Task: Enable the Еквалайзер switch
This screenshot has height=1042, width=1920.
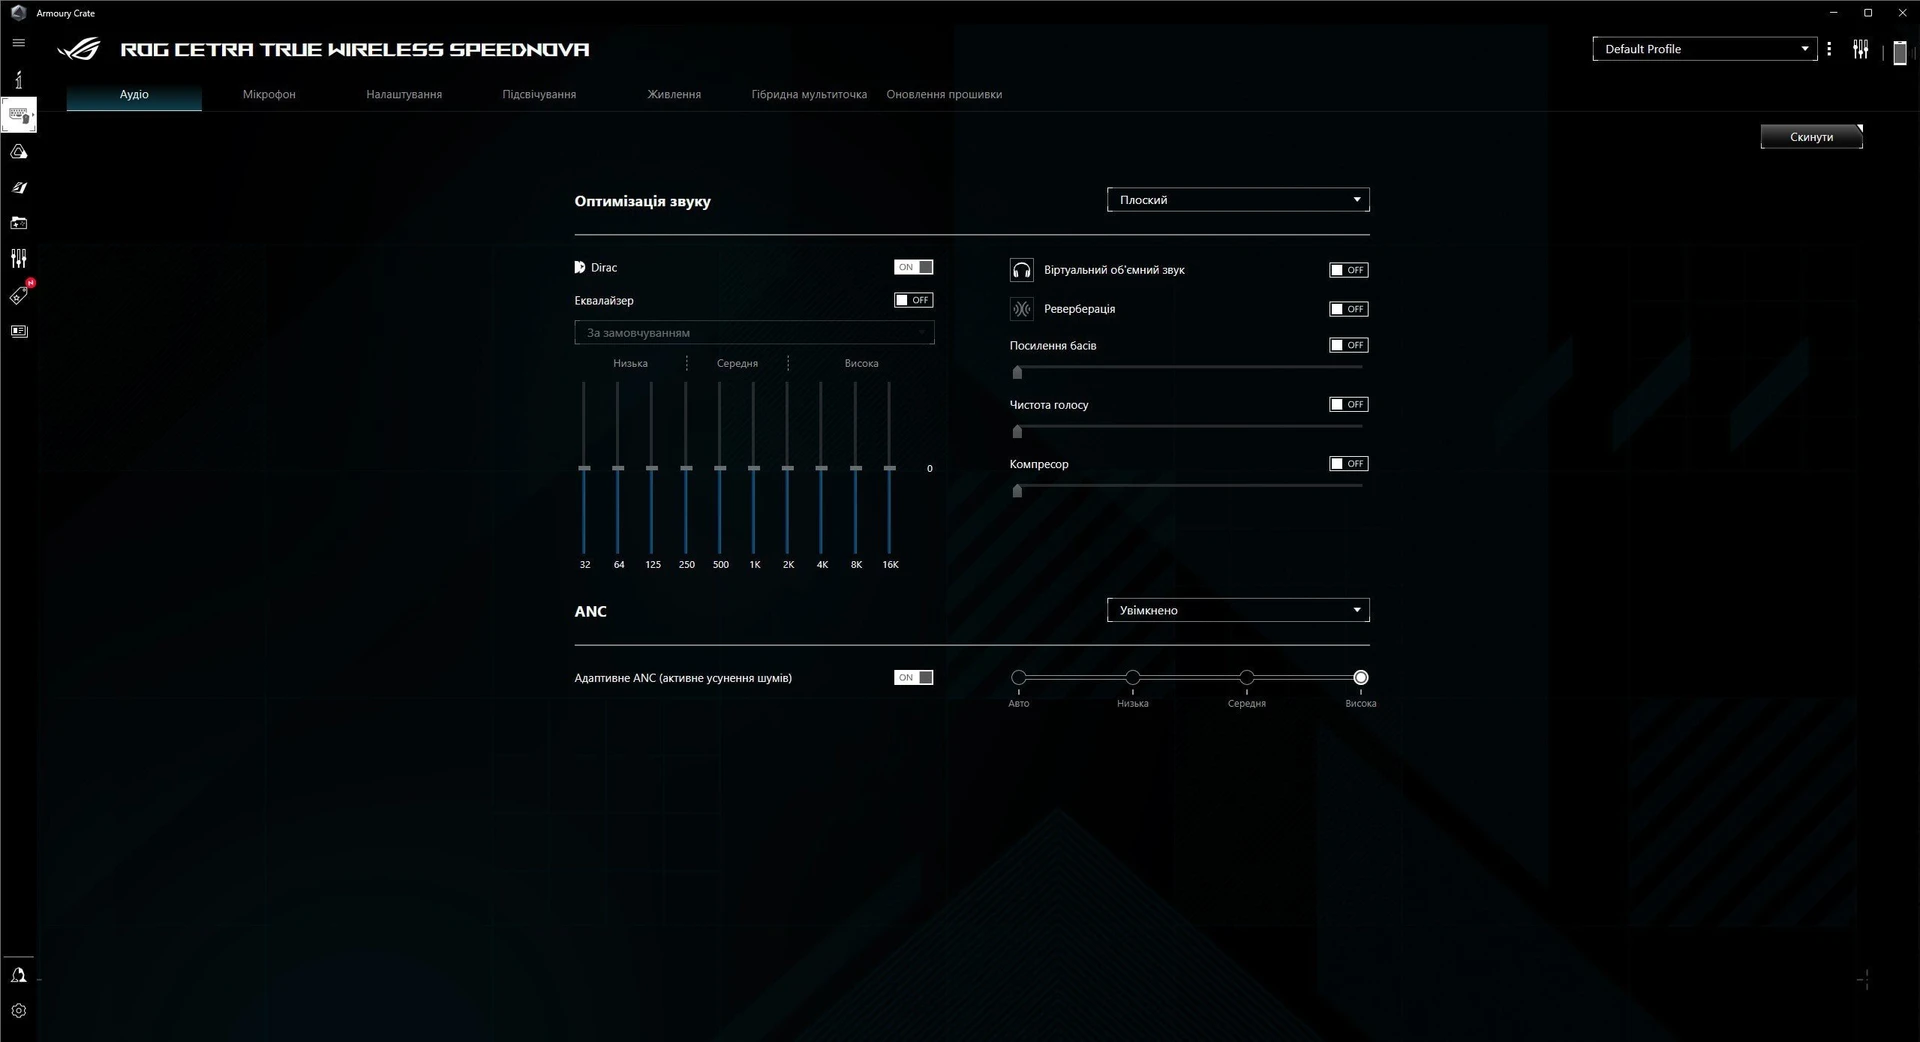Action: click(913, 300)
